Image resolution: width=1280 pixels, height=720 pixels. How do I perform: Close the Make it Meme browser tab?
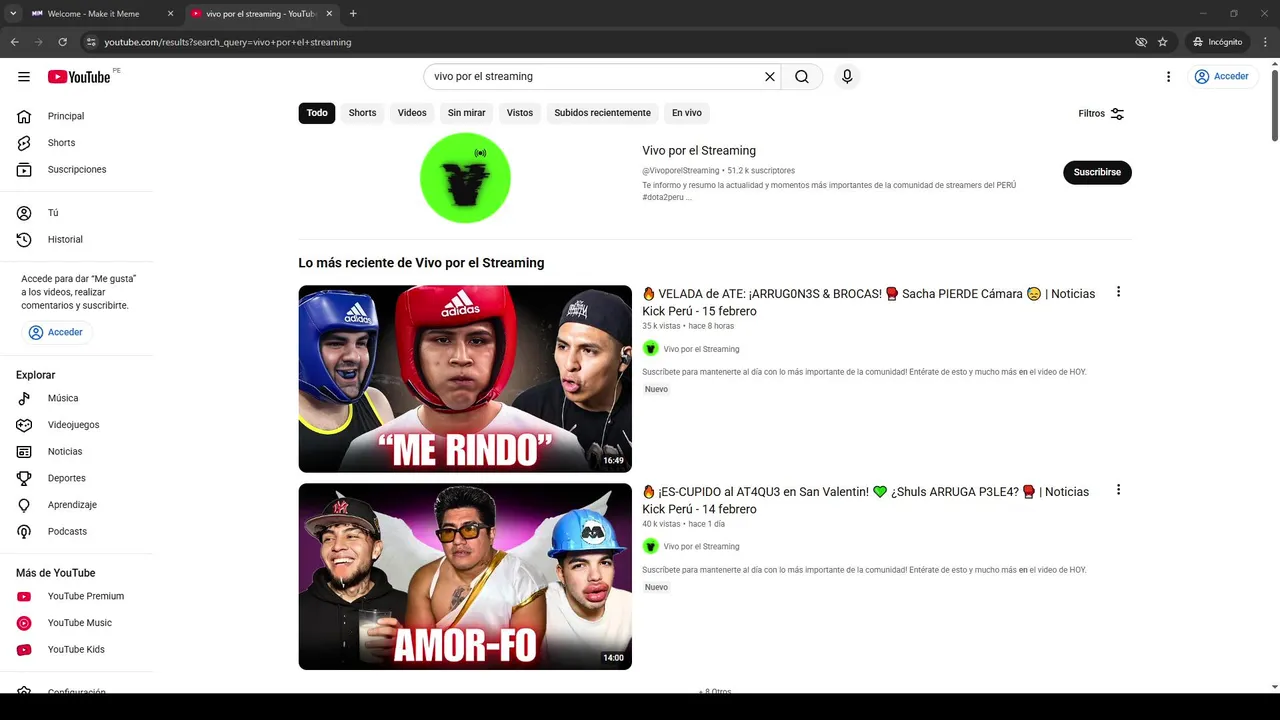click(170, 14)
